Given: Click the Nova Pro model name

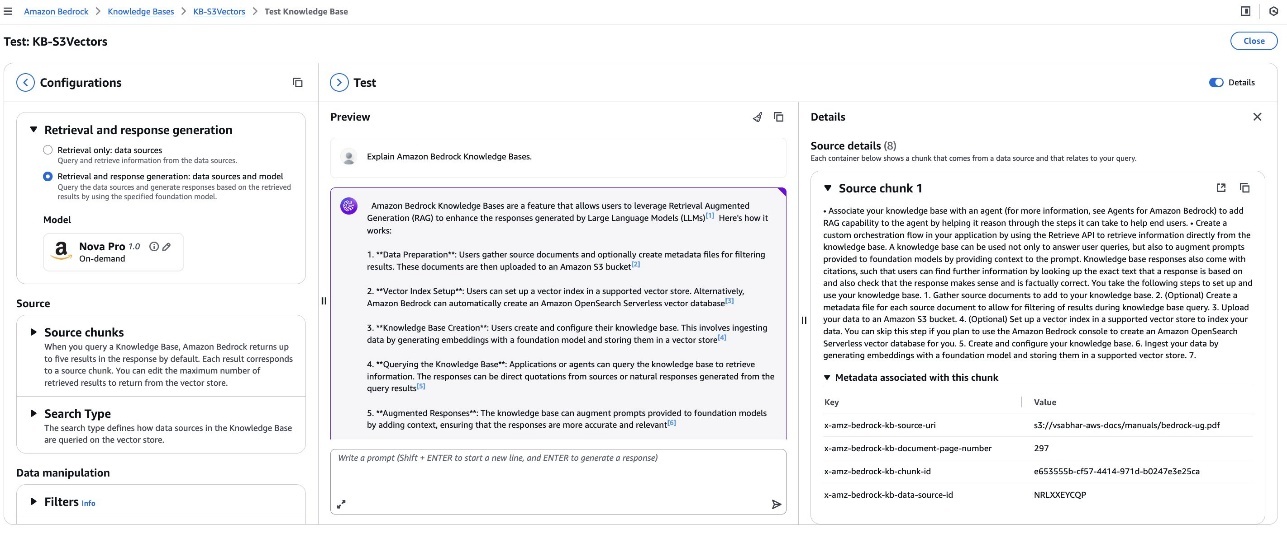Looking at the screenshot, I should pos(102,247).
